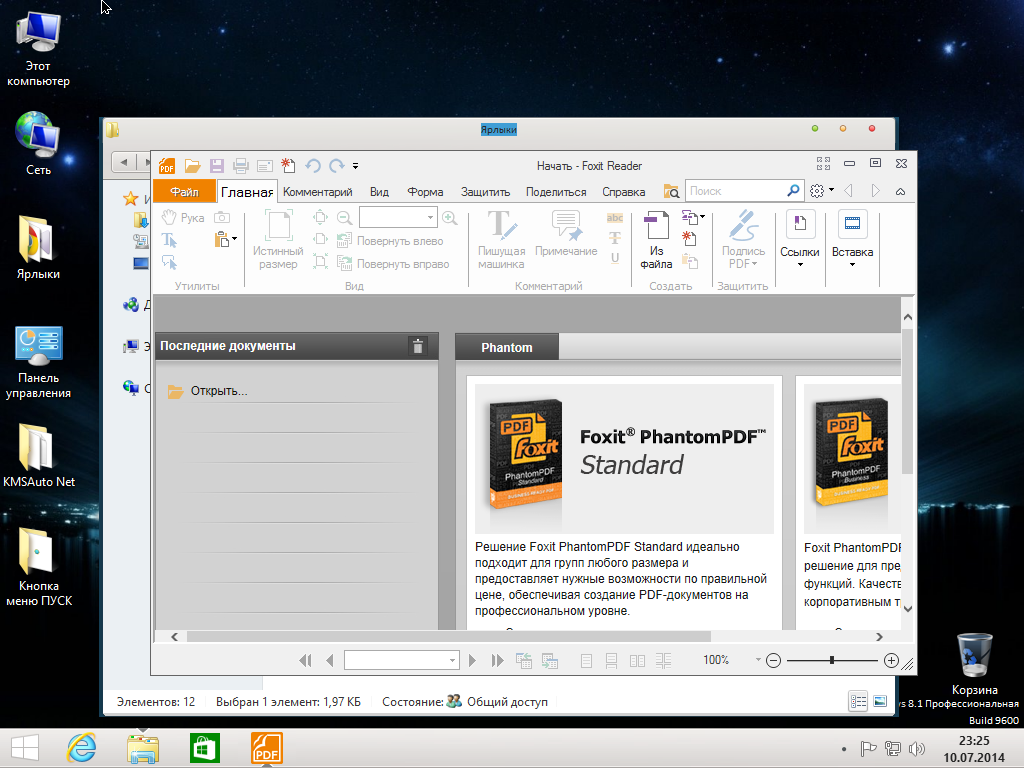Screen dimensions: 1024x768
Task: Click the search magnifier icon in the search box
Action: [793, 191]
